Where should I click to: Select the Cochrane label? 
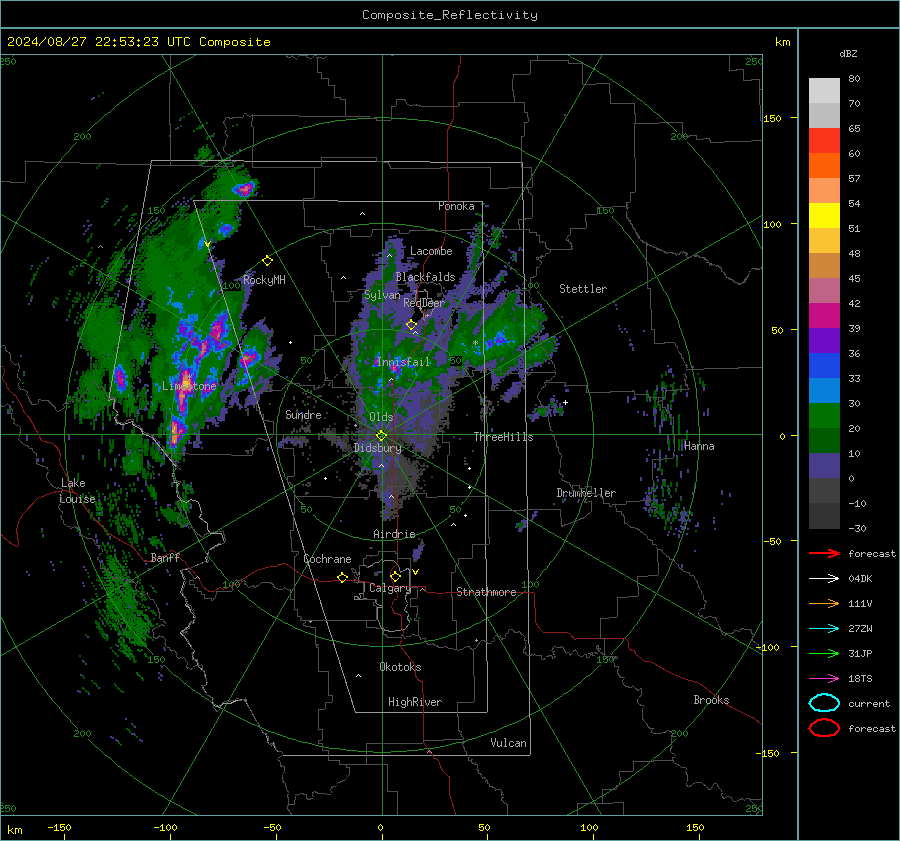click(x=327, y=559)
